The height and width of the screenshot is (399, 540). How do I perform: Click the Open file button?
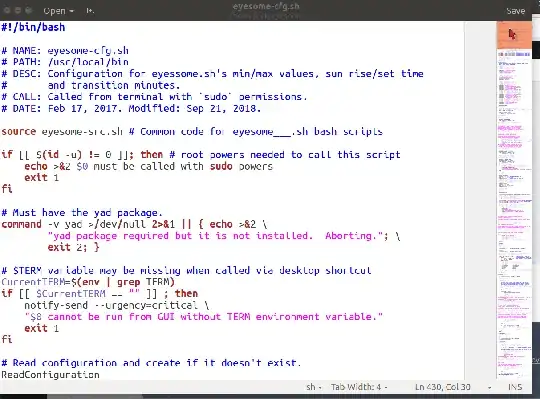coord(54,11)
